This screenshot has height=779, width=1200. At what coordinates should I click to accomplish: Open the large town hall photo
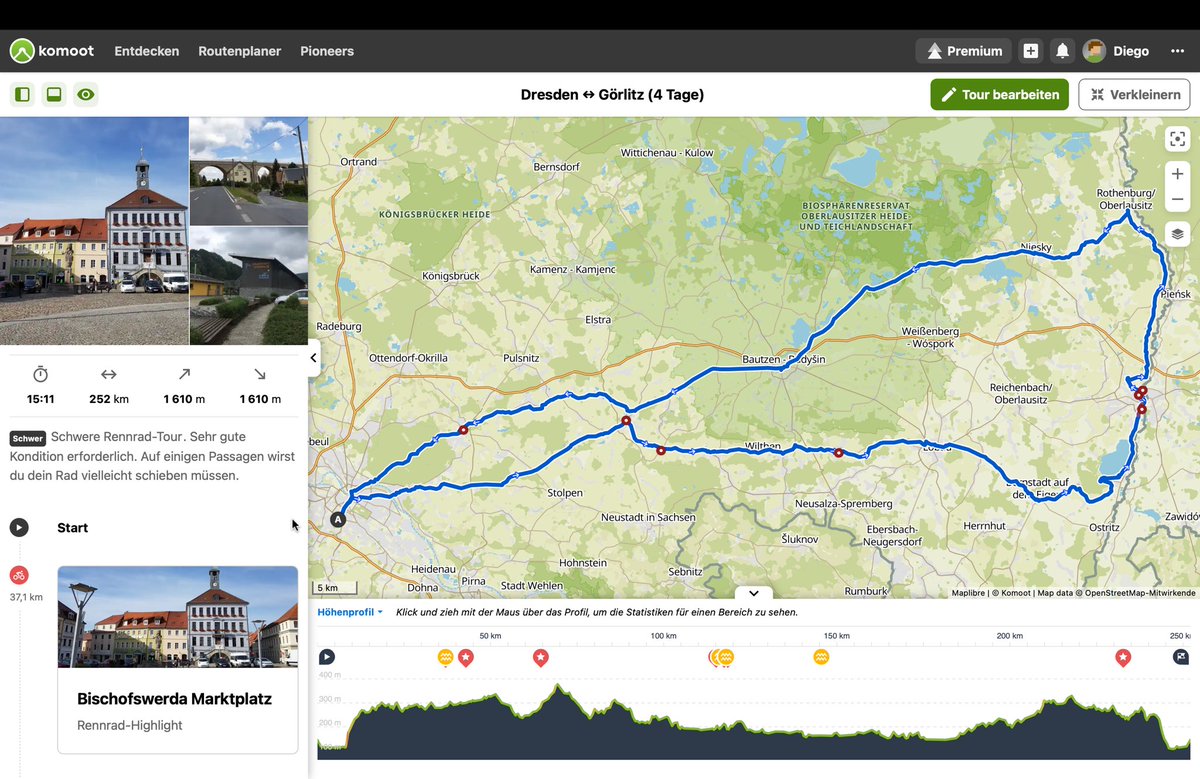click(94, 231)
